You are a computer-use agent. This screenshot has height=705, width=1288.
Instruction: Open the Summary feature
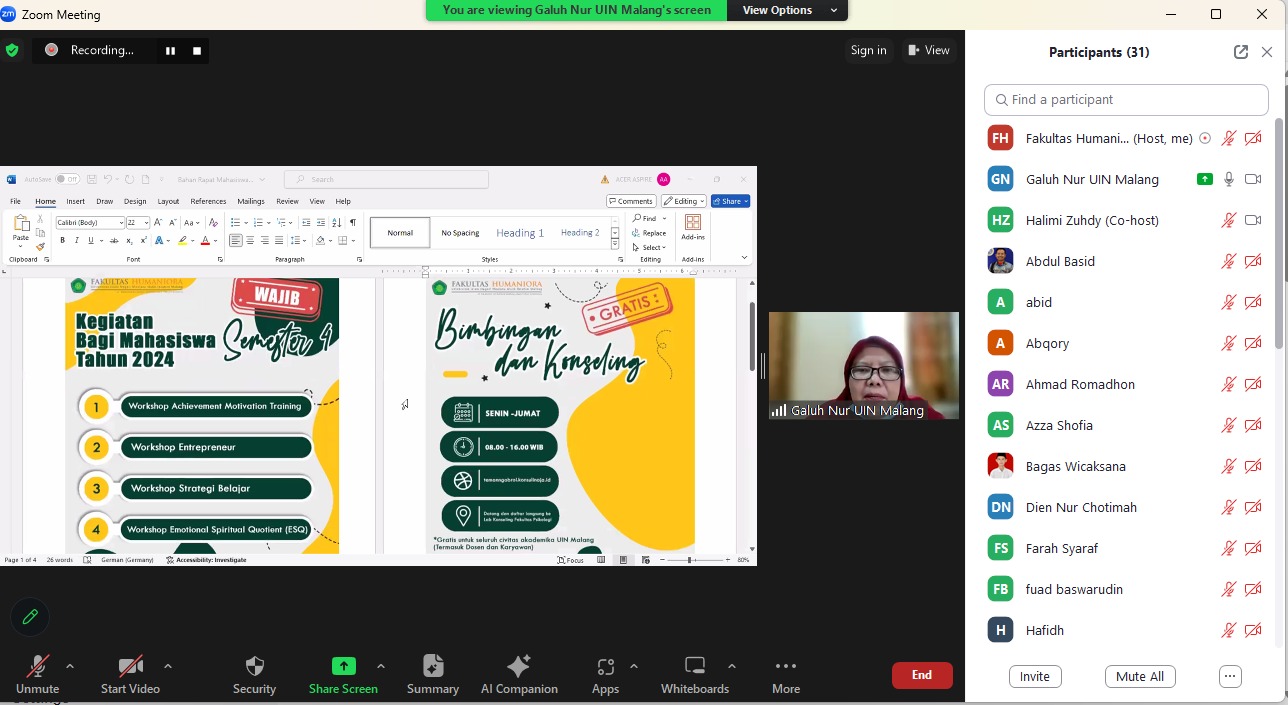pyautogui.click(x=432, y=666)
